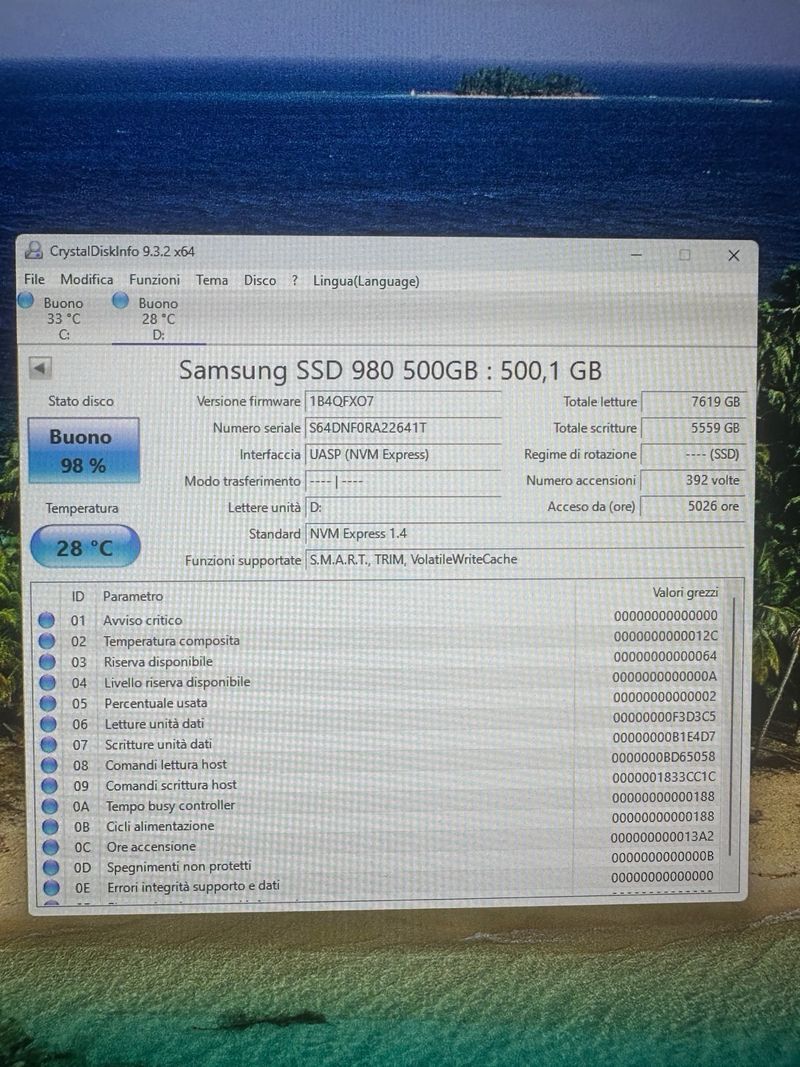
Task: Click the Numero accensioni value 392 volte
Action: click(693, 480)
